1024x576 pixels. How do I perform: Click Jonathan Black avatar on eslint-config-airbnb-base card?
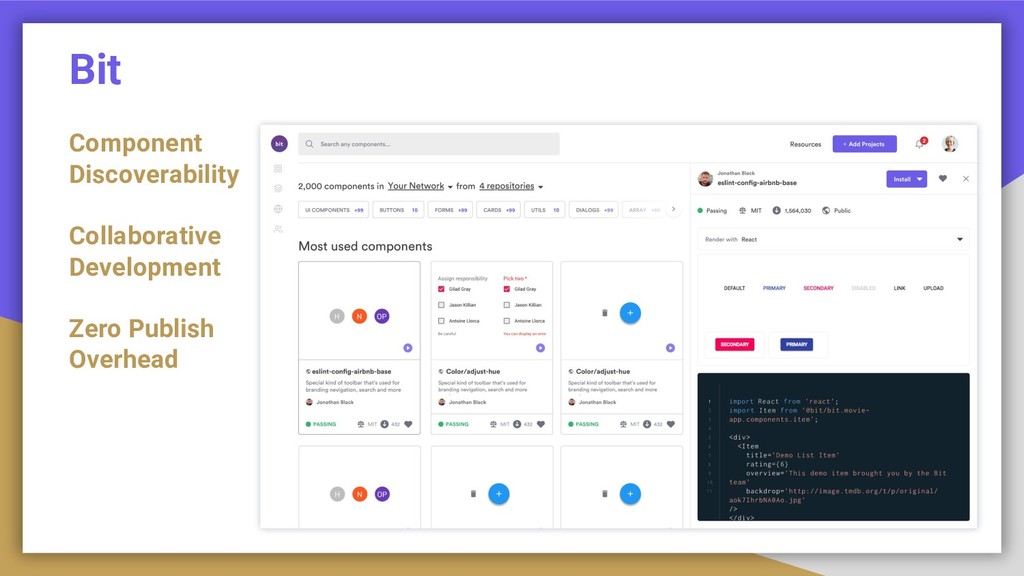(x=310, y=402)
